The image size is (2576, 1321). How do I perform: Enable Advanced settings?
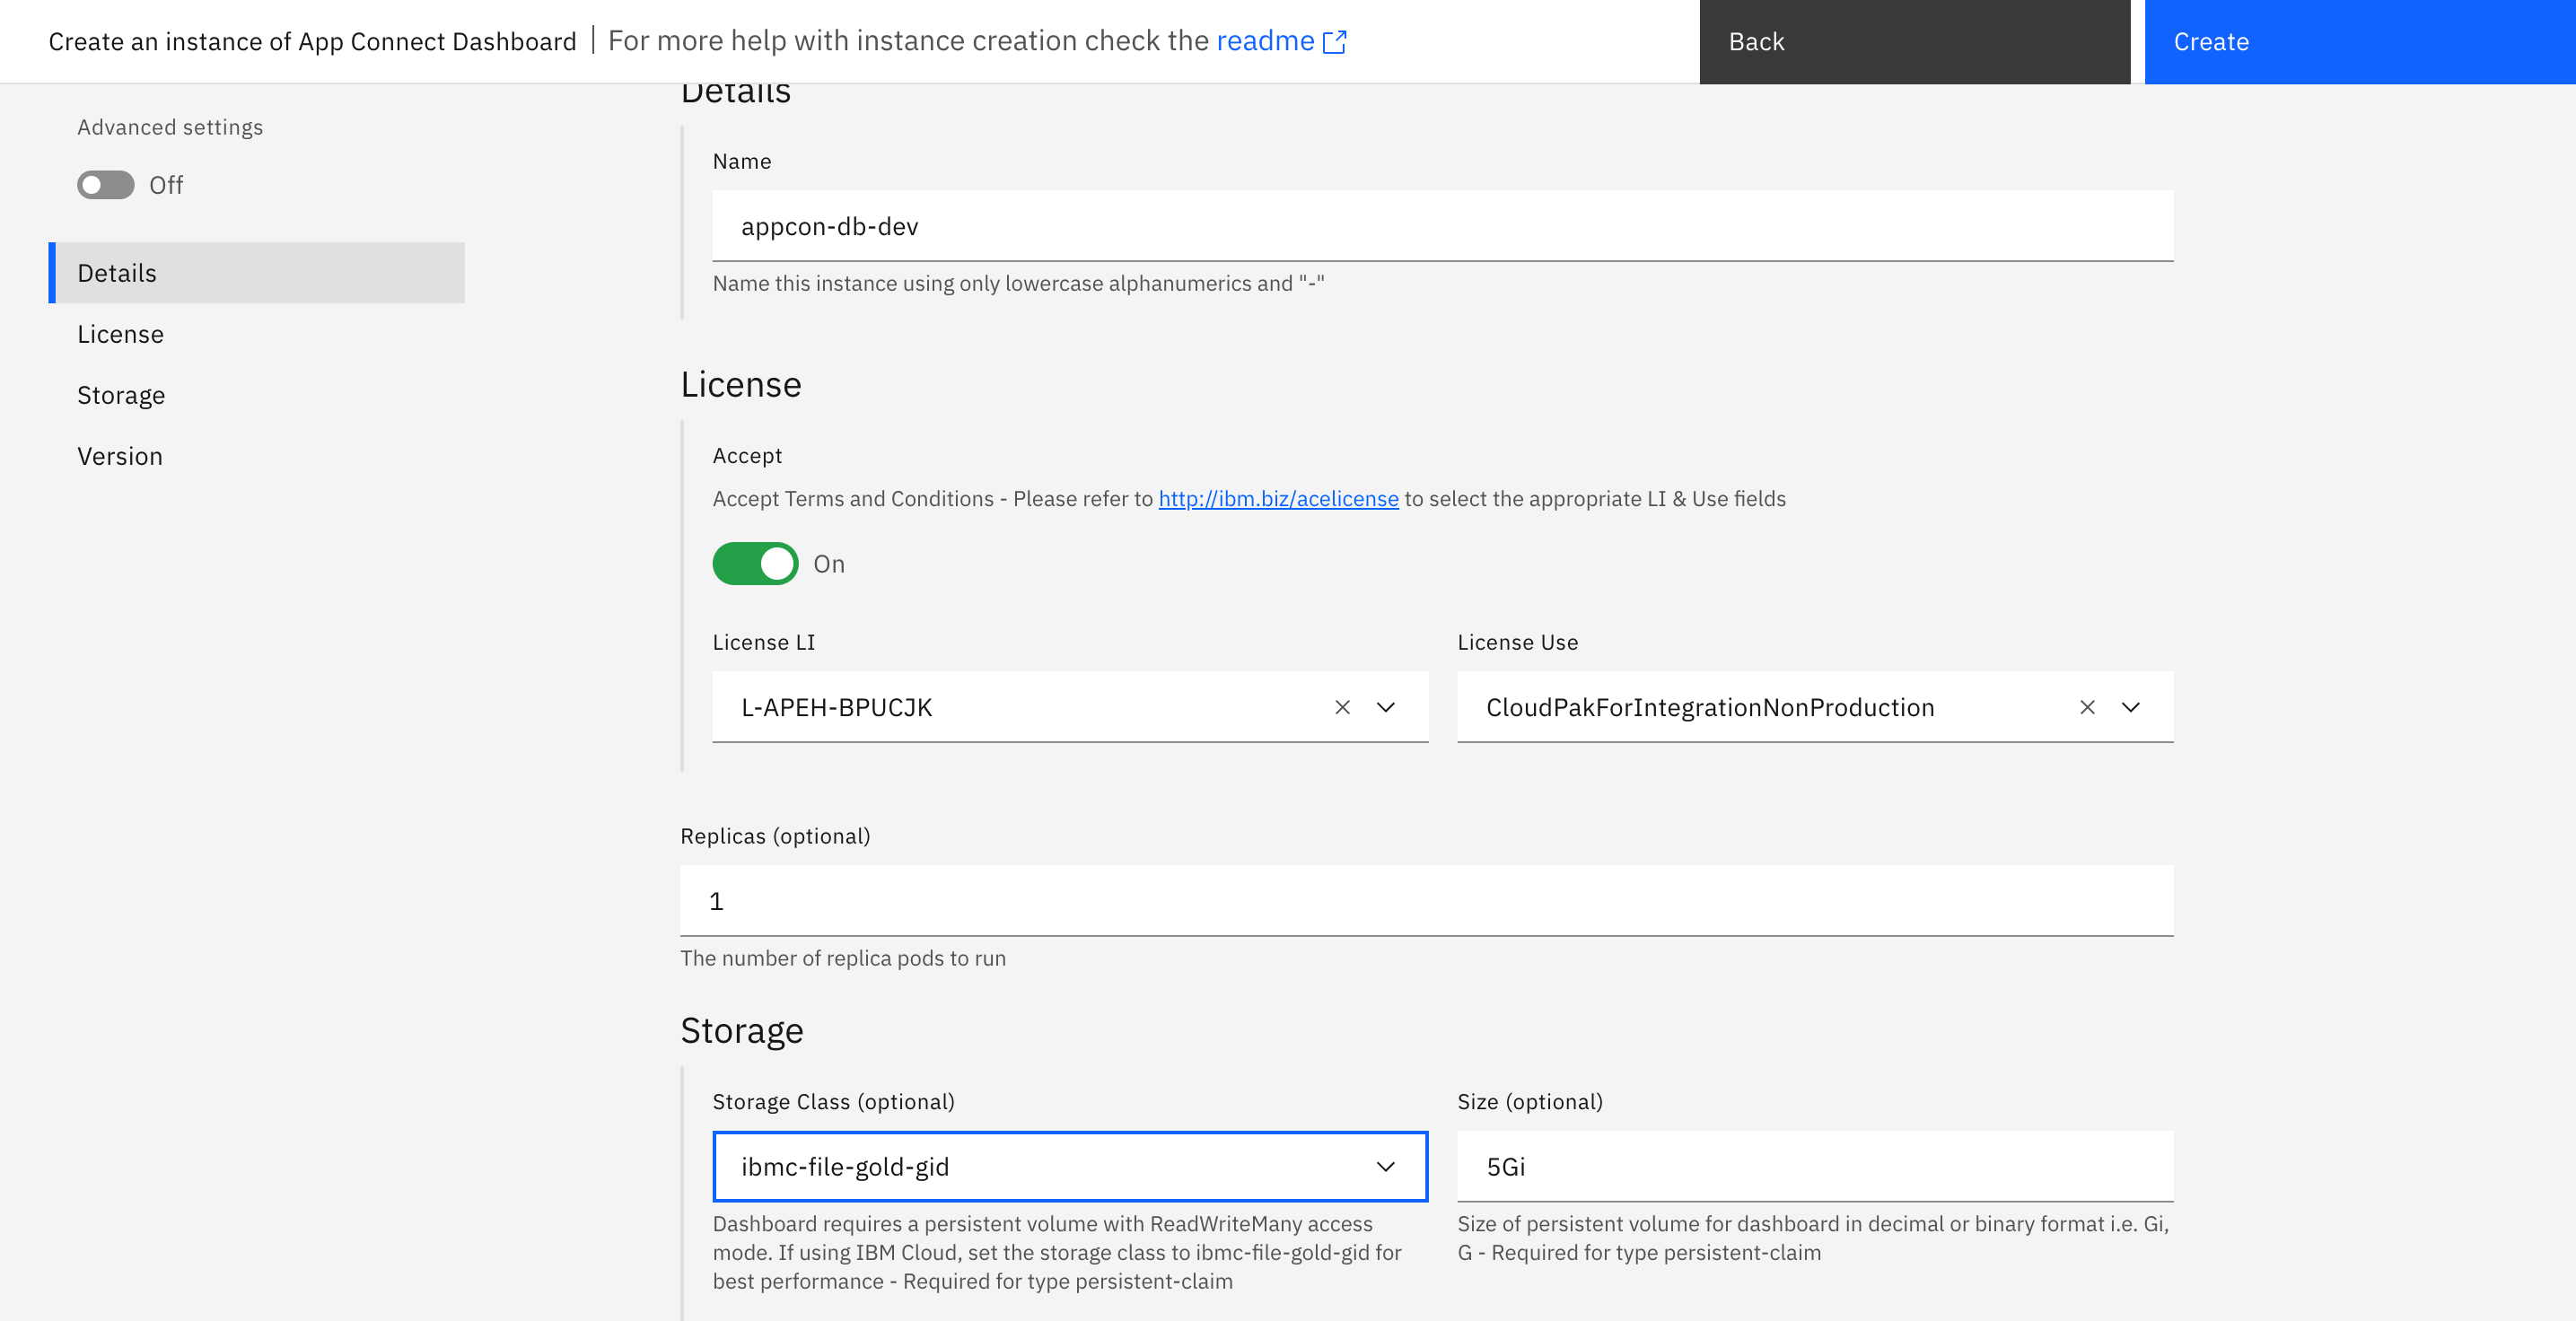[x=104, y=185]
